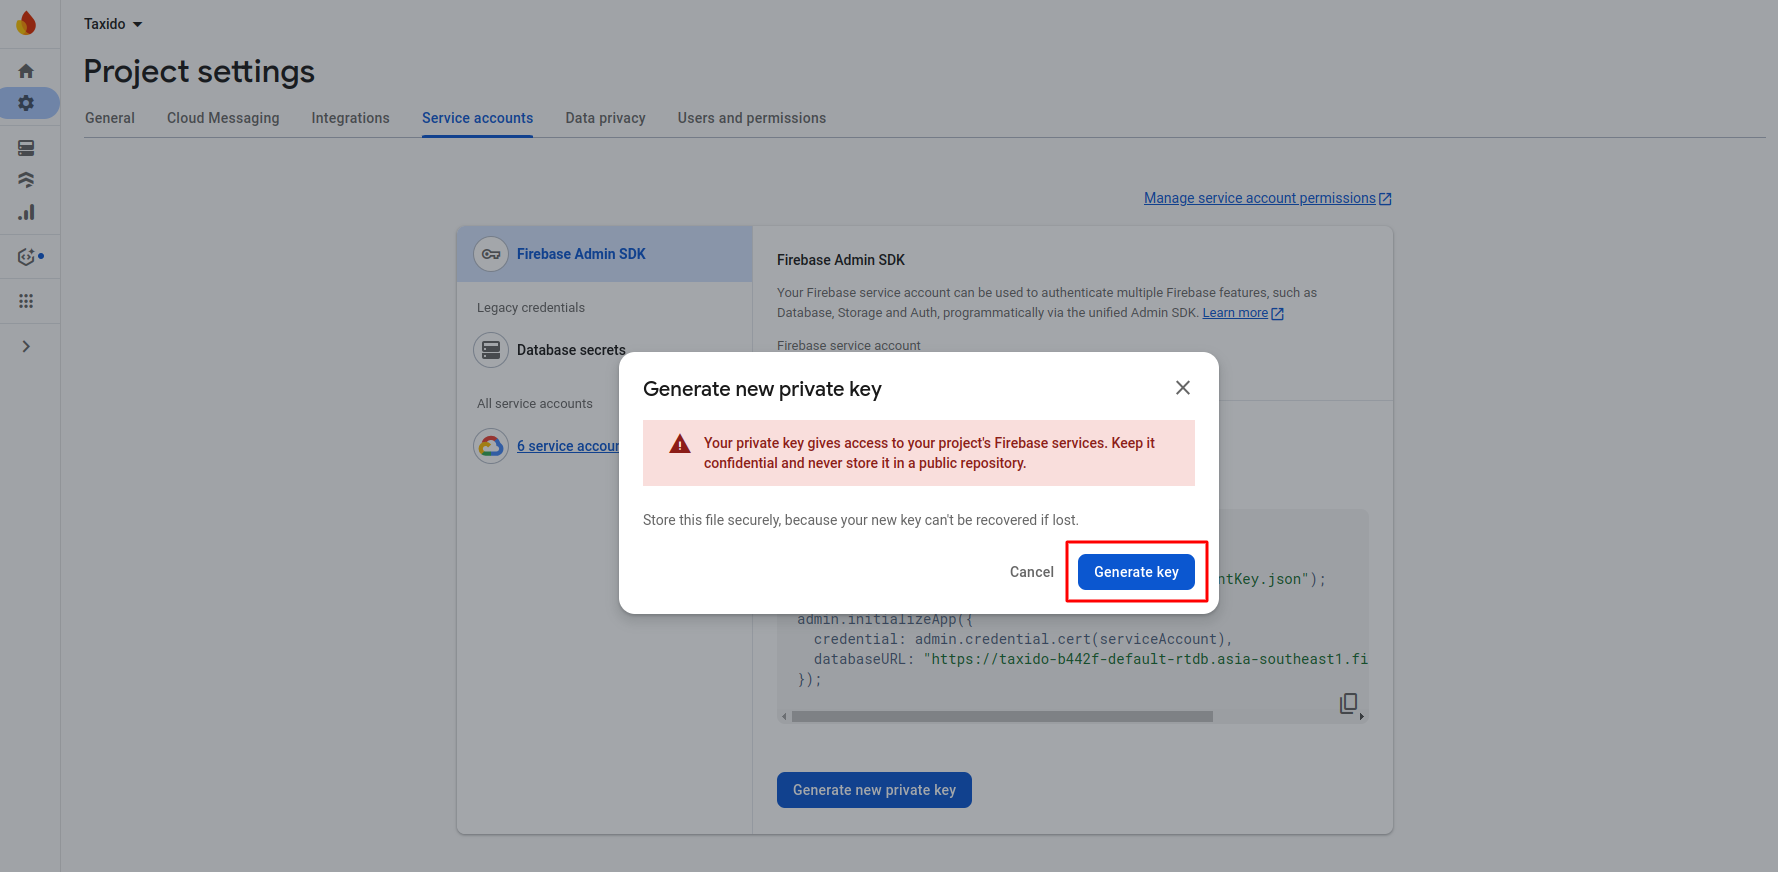
Task: Switch to the Cloud Messaging tab
Action: click(223, 118)
